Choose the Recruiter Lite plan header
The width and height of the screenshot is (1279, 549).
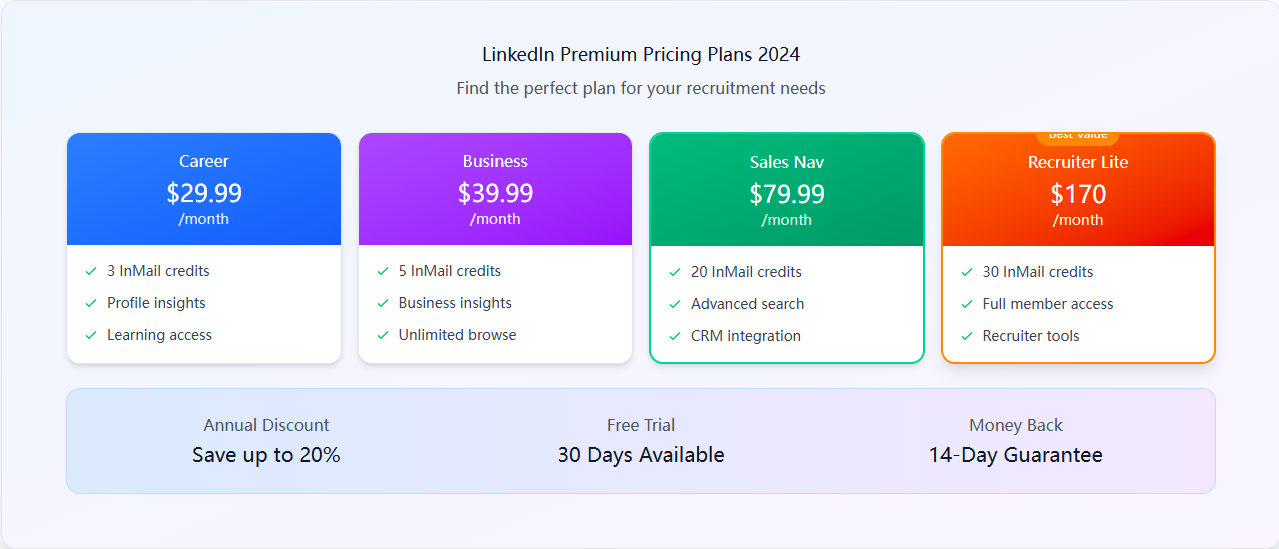click(1078, 190)
